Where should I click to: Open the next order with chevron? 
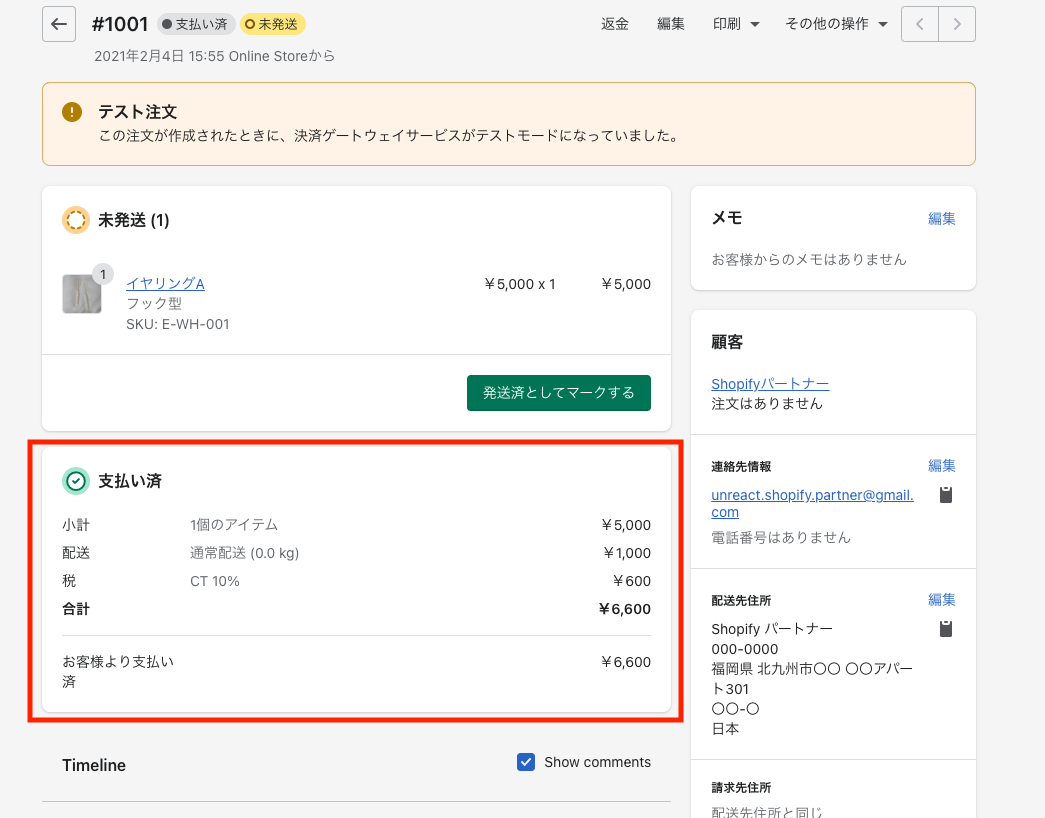pos(957,24)
